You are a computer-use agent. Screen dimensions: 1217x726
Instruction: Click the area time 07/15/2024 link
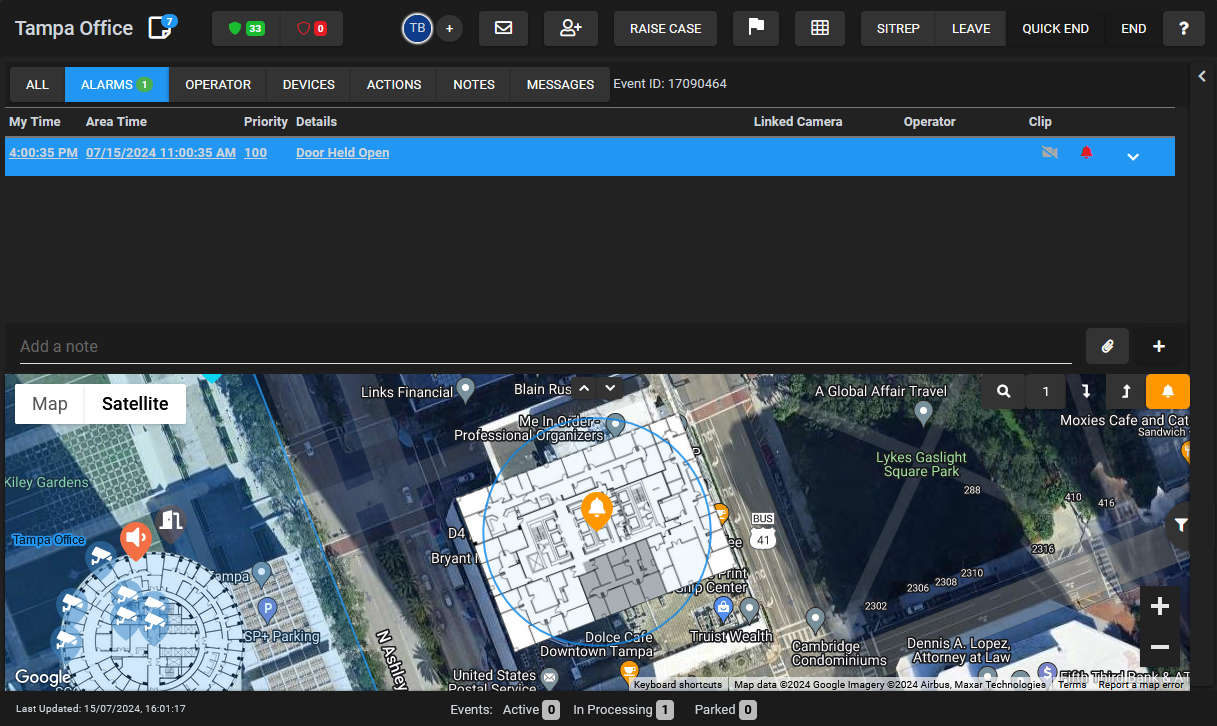pyautogui.click(x=161, y=153)
